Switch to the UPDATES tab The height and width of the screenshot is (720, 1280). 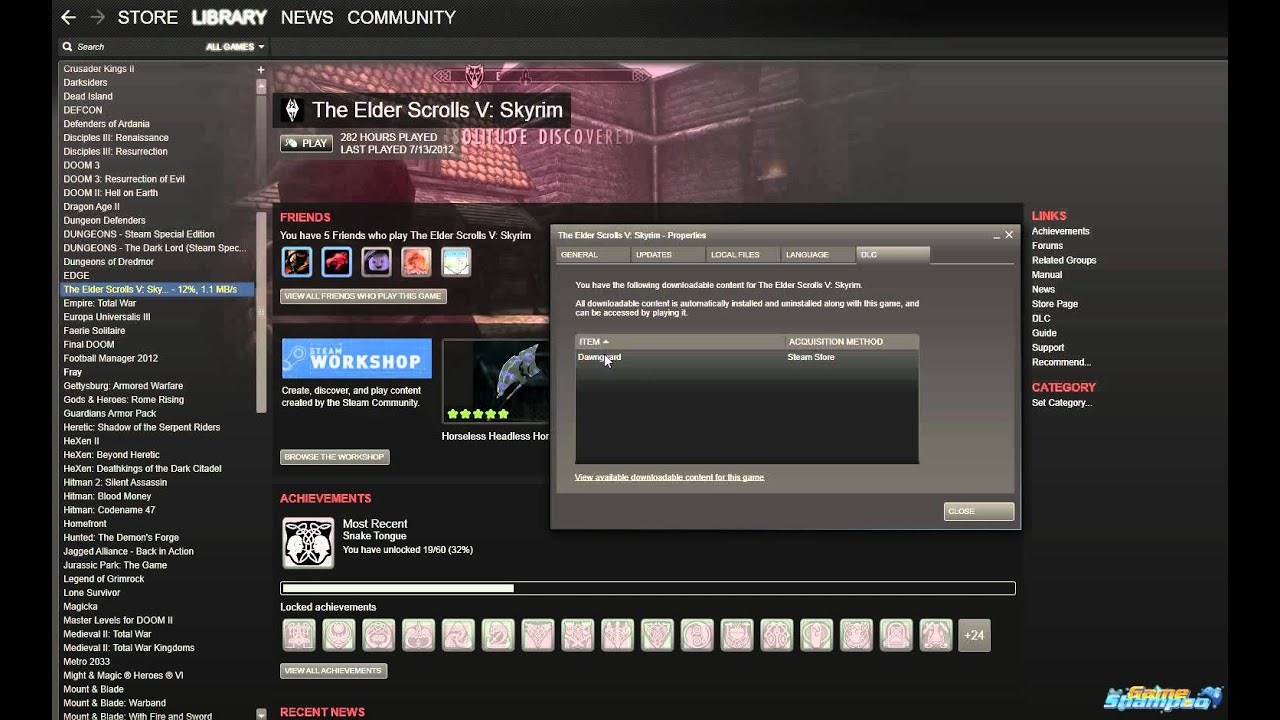tap(668, 255)
